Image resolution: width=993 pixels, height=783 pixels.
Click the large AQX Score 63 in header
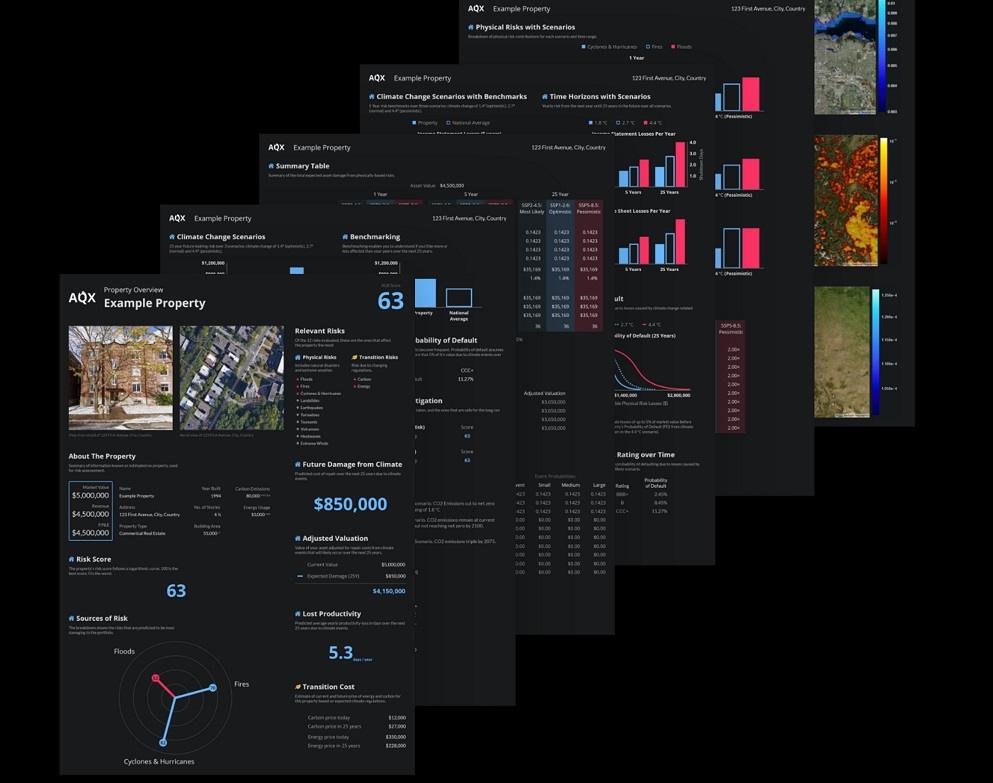pos(390,301)
